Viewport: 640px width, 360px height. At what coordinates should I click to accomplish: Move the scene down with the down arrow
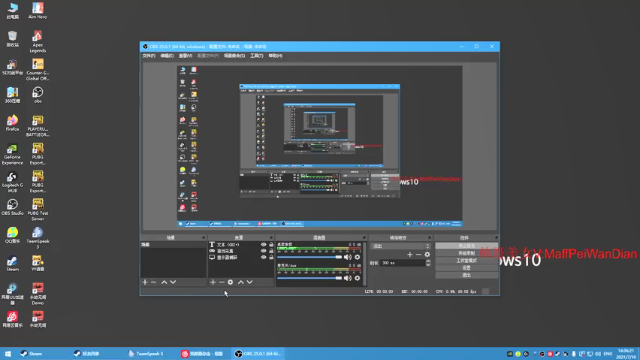click(x=173, y=282)
